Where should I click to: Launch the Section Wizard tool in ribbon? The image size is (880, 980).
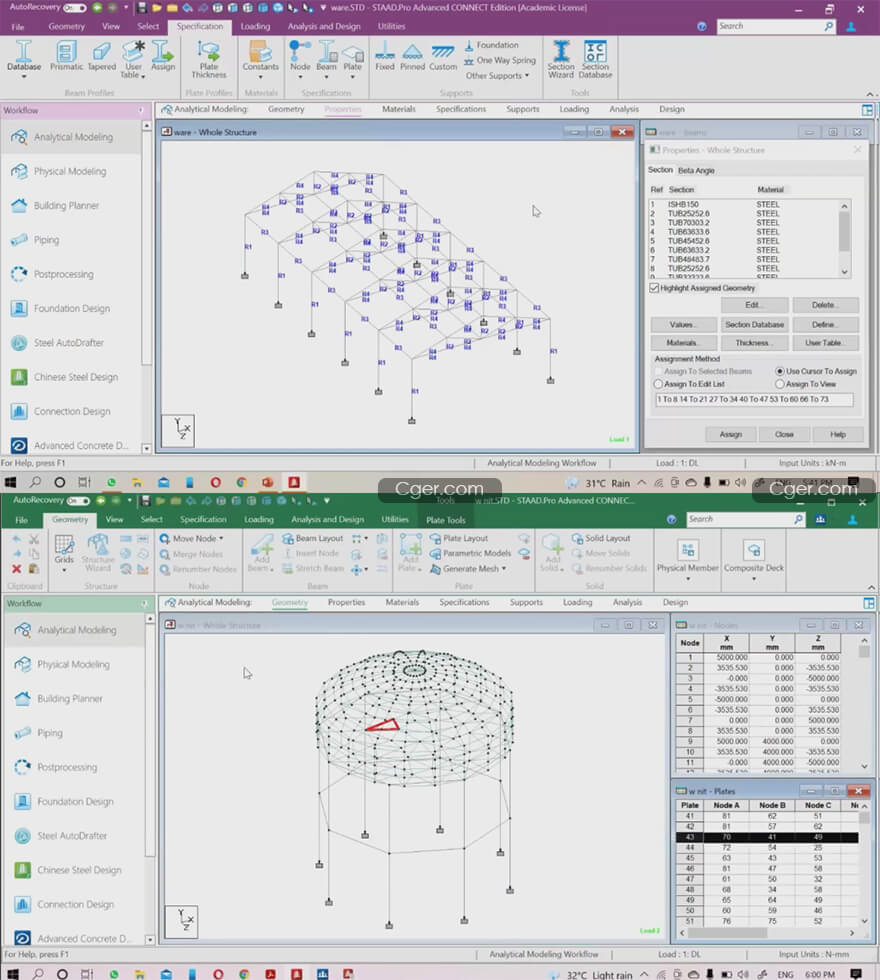[561, 60]
